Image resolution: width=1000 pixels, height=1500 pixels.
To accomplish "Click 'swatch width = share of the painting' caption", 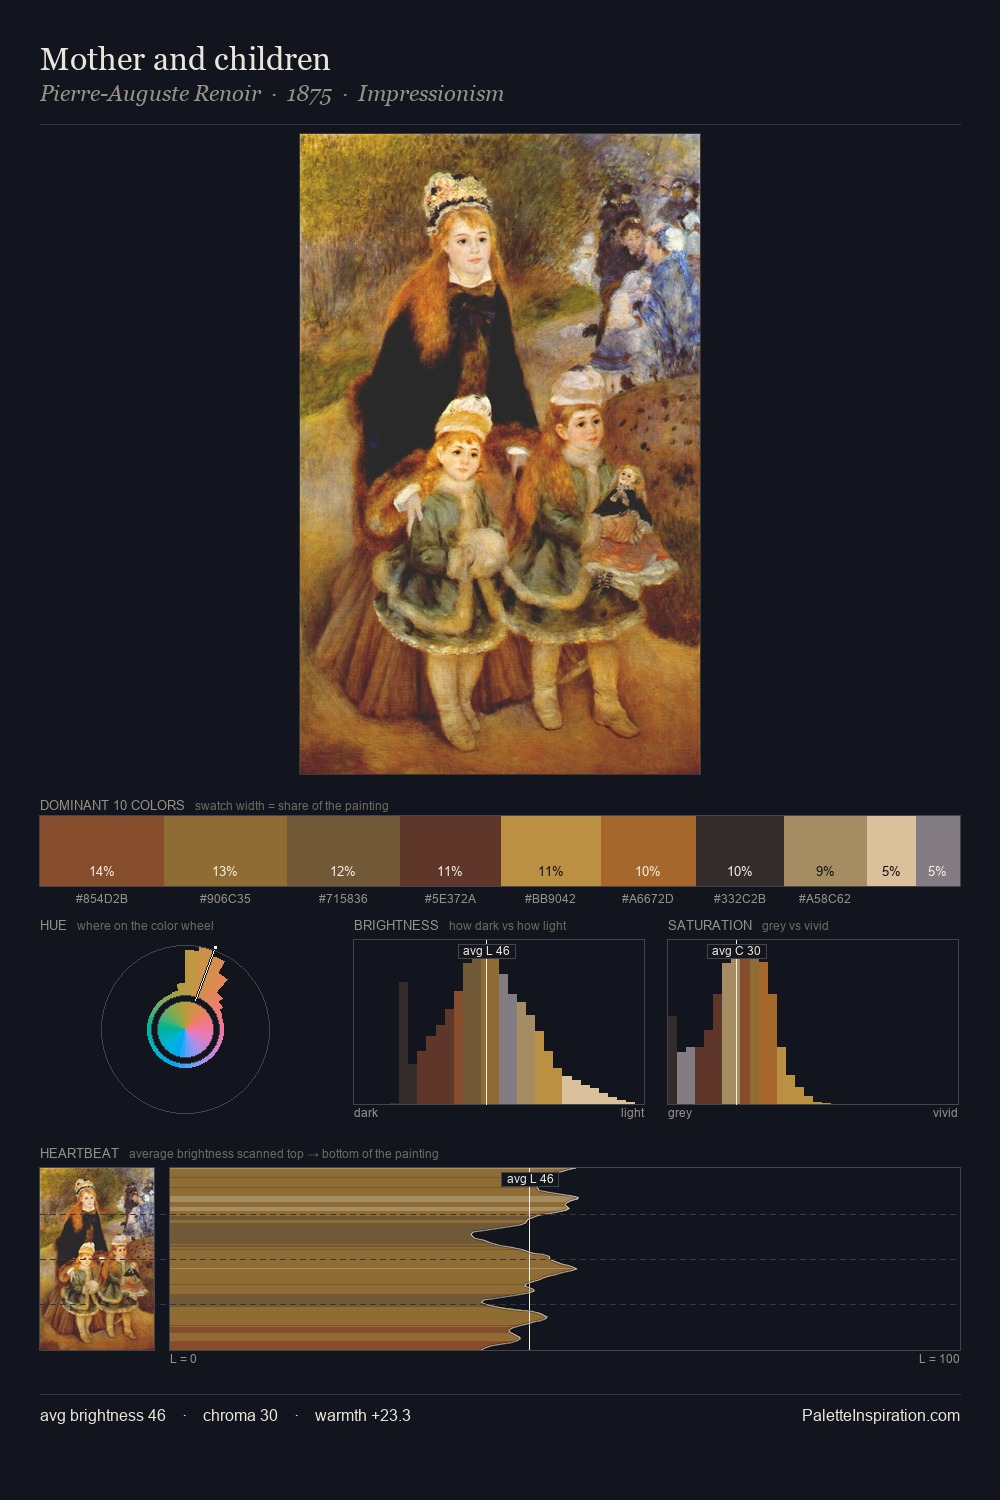I will coord(292,806).
